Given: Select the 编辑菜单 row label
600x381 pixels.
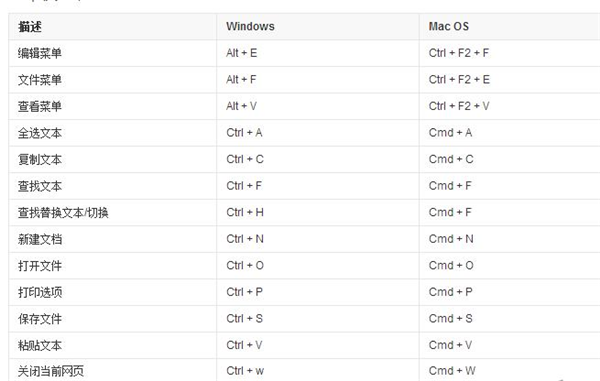Looking at the screenshot, I should point(40,53).
